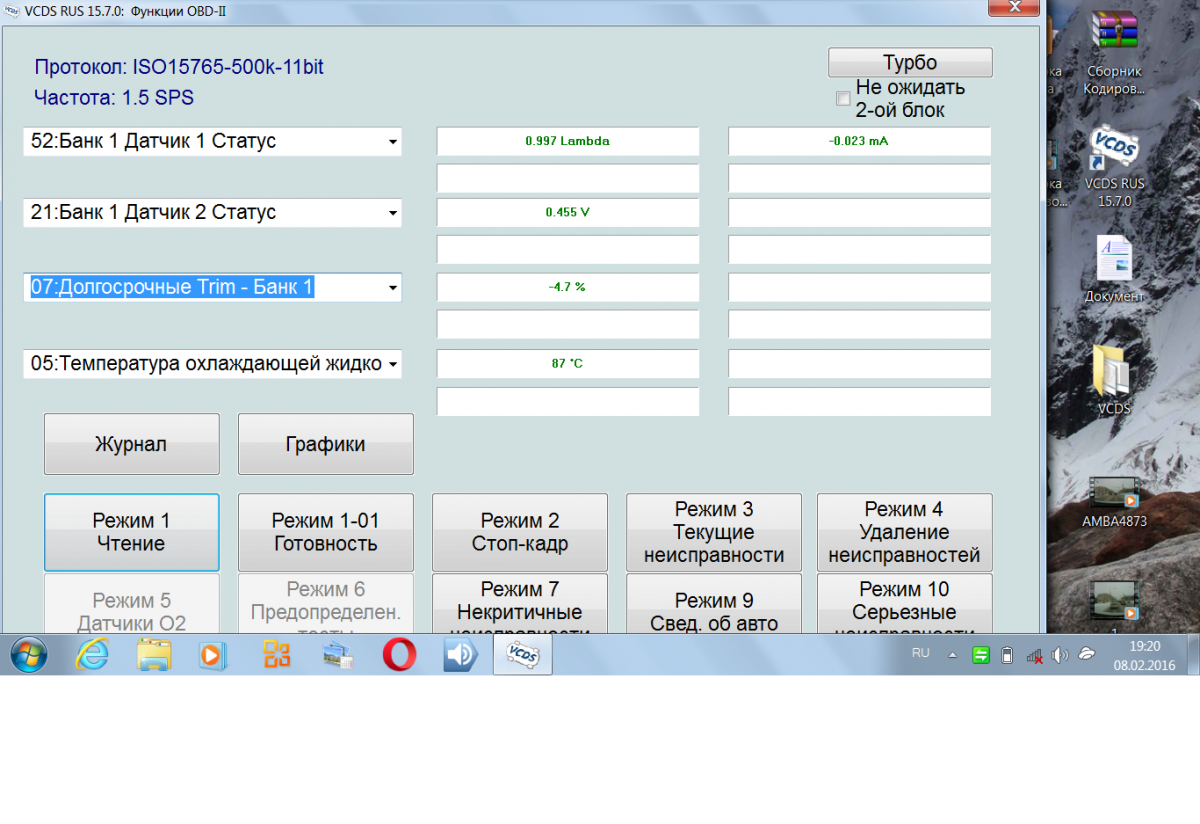Open the Сборник Кодиров WinRAR archive icon
This screenshot has width=1200, height=824.
point(1114,52)
